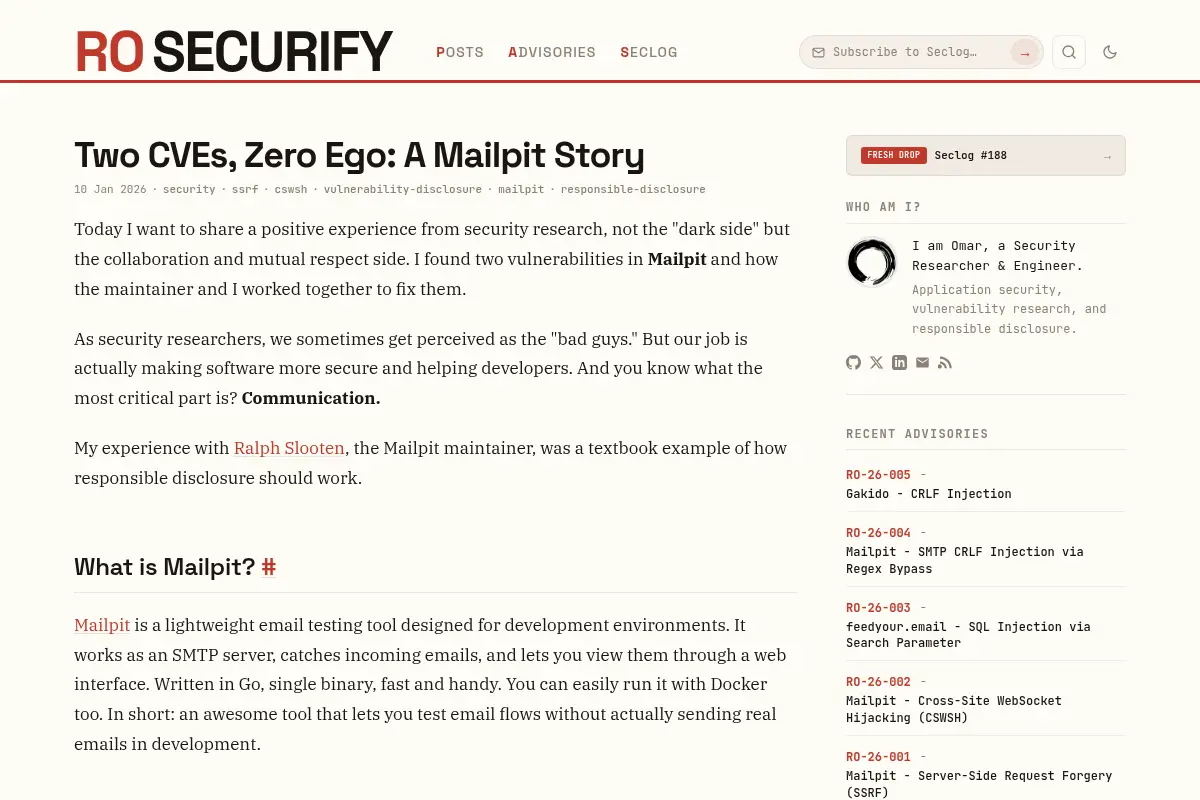Submit subscription with the arrow button
Image resolution: width=1200 pixels, height=800 pixels.
[1025, 52]
